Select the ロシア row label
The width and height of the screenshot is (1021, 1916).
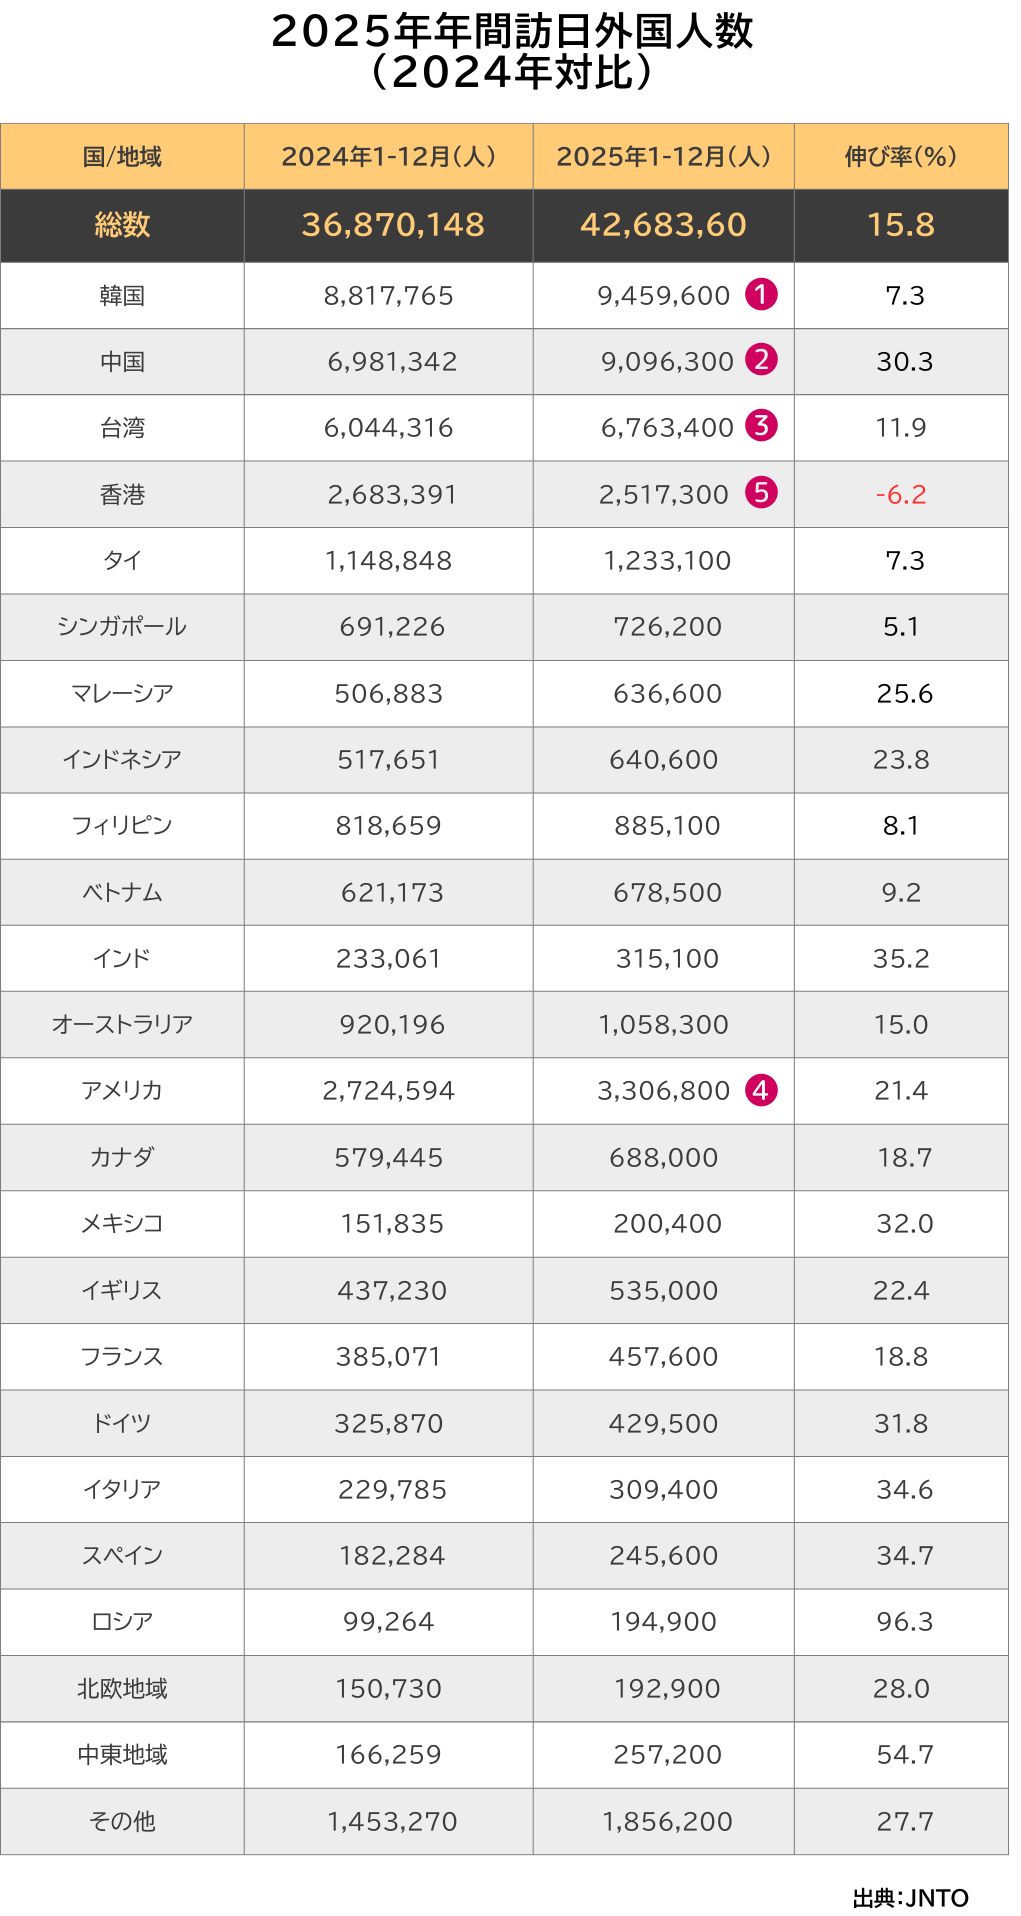click(x=122, y=1621)
